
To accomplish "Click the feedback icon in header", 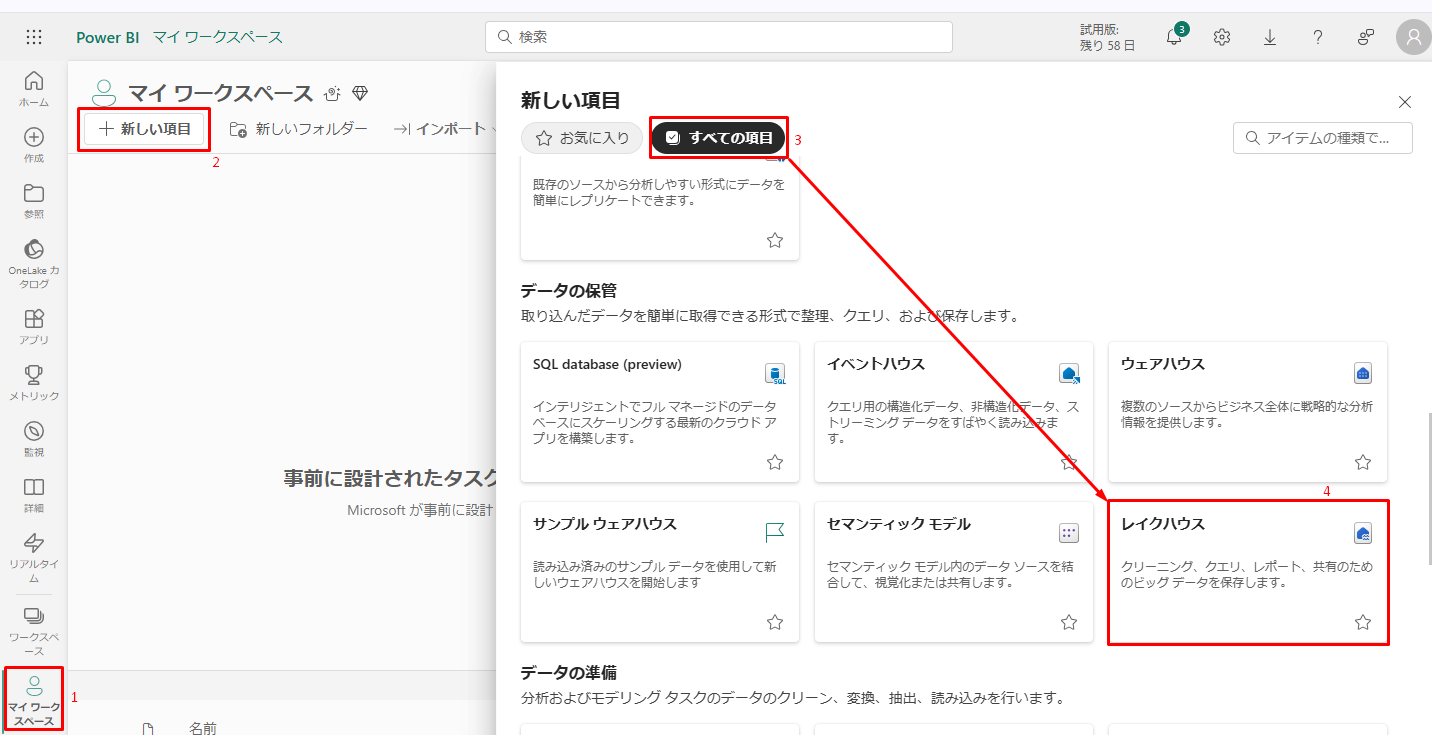I will coord(1366,37).
